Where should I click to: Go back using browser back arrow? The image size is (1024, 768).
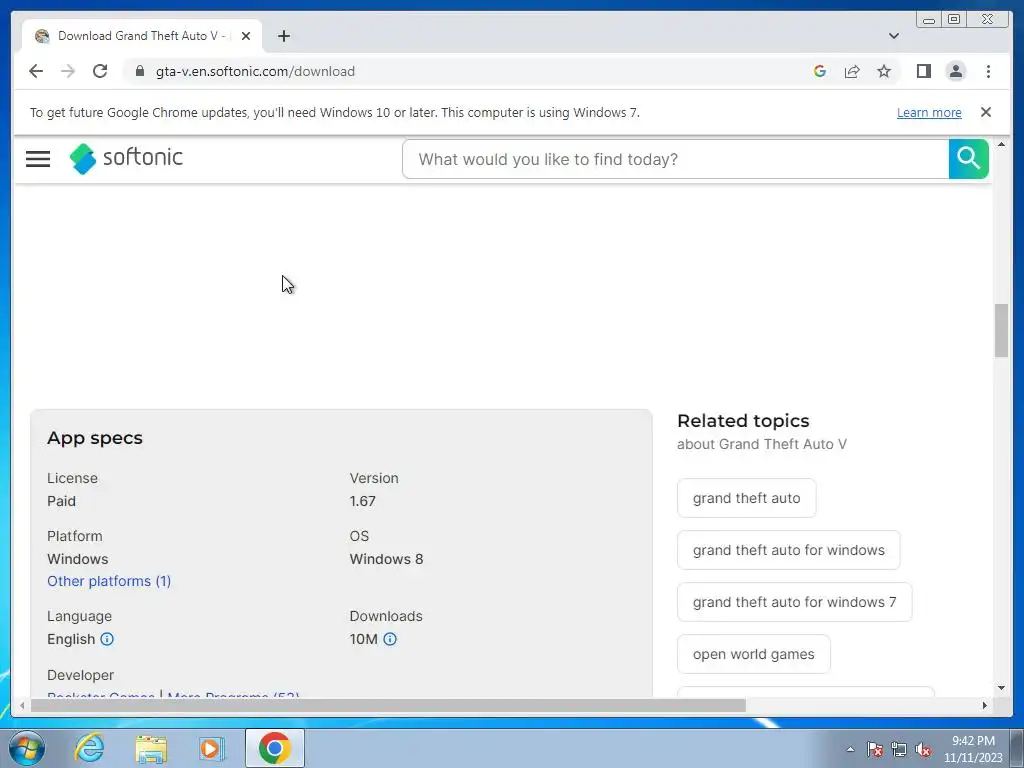coord(36,71)
